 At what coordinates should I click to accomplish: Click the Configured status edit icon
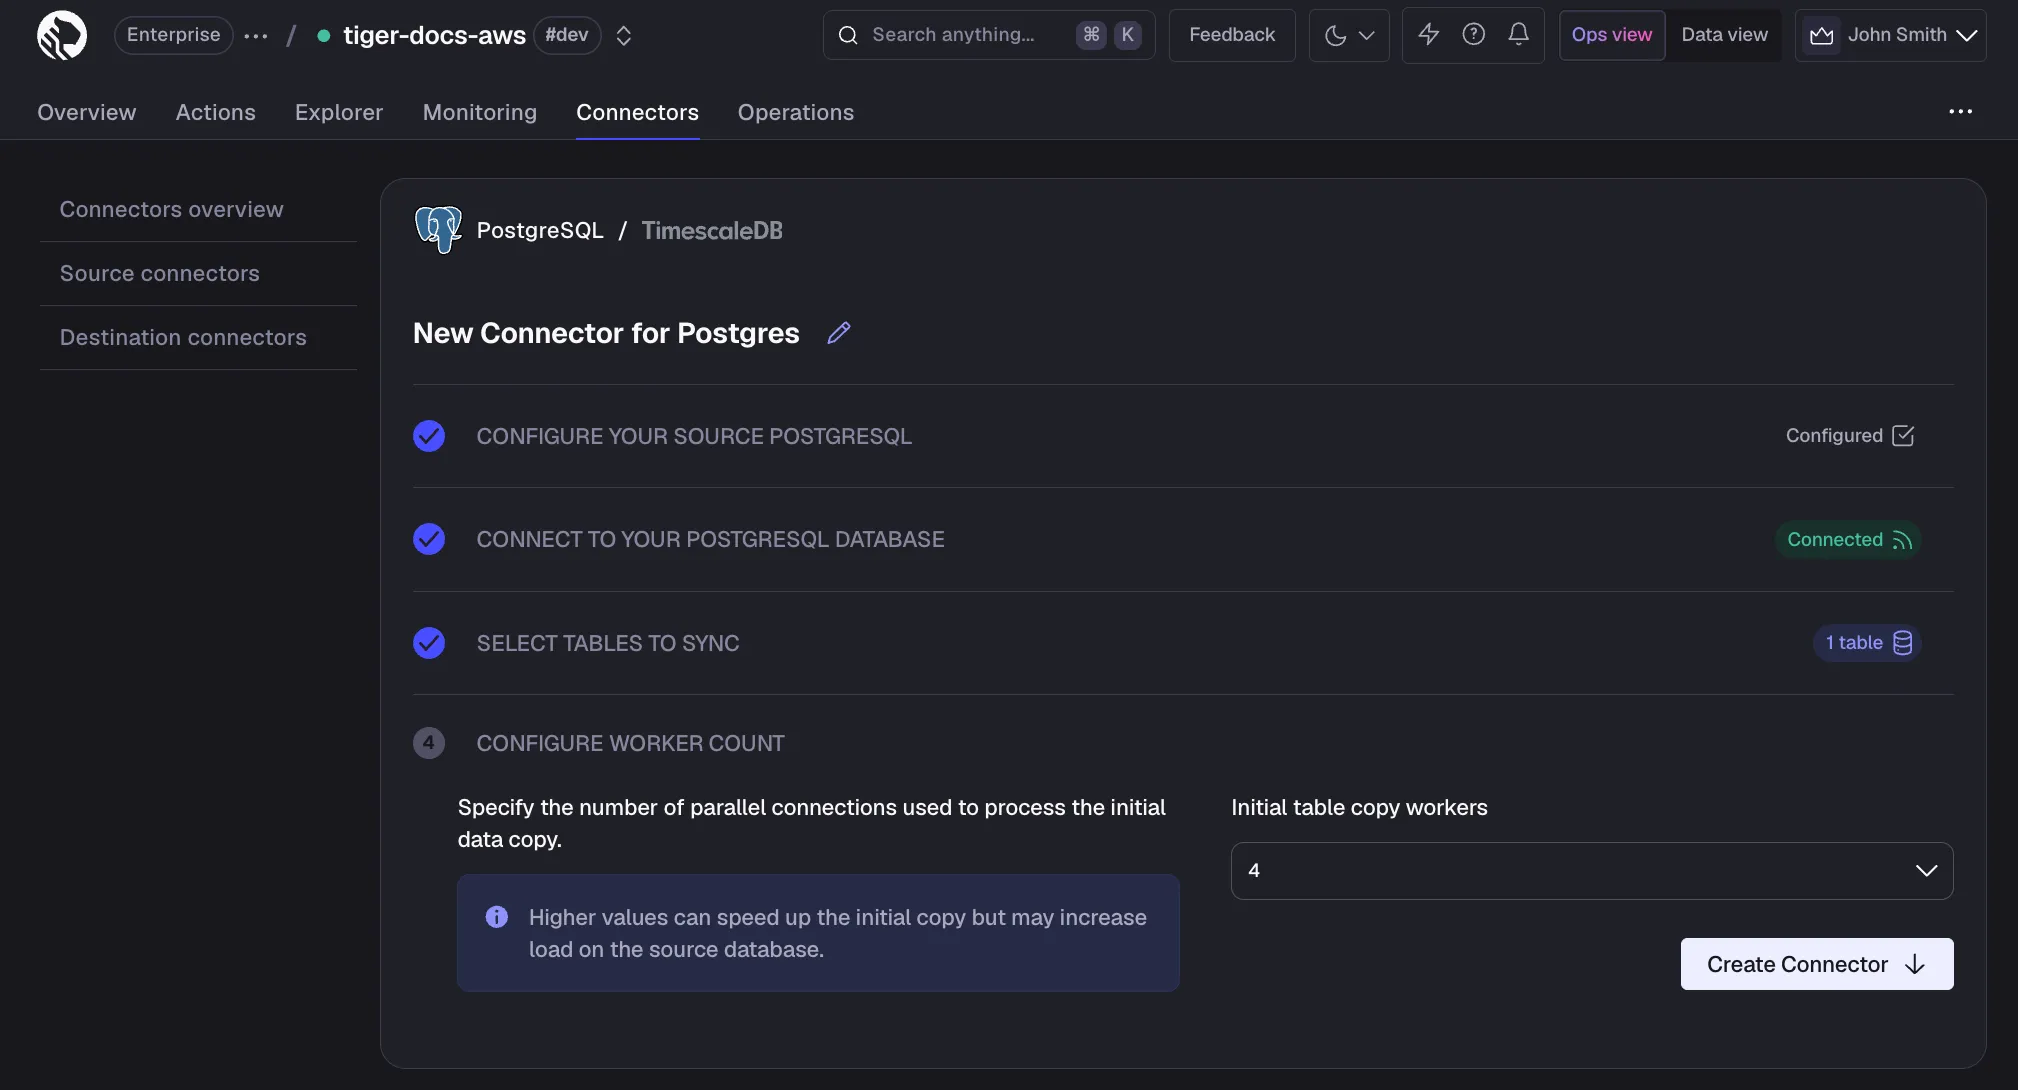(x=1903, y=436)
